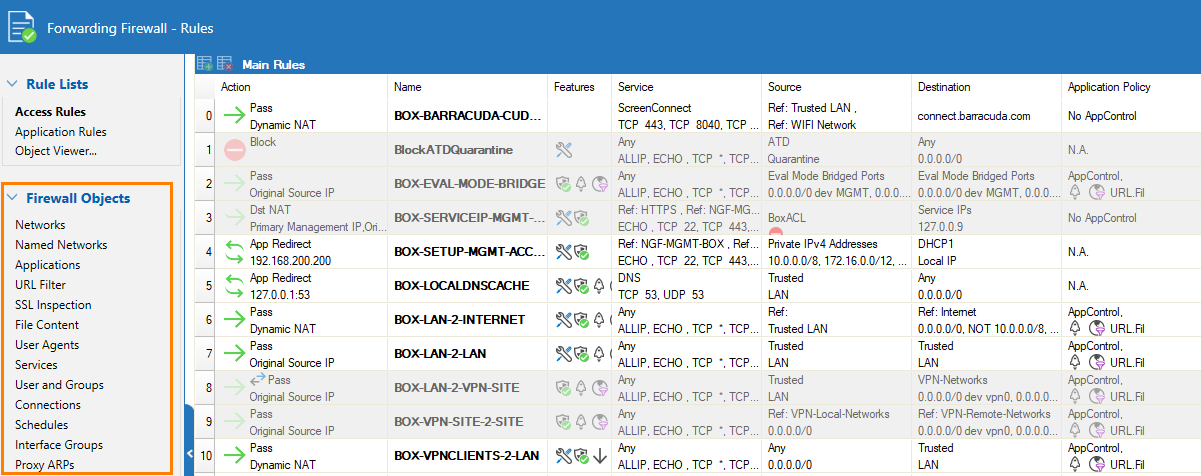
Task: Click the globe feature icon of BOX-EVAL-MODE-BRIDGE
Action: (x=600, y=184)
